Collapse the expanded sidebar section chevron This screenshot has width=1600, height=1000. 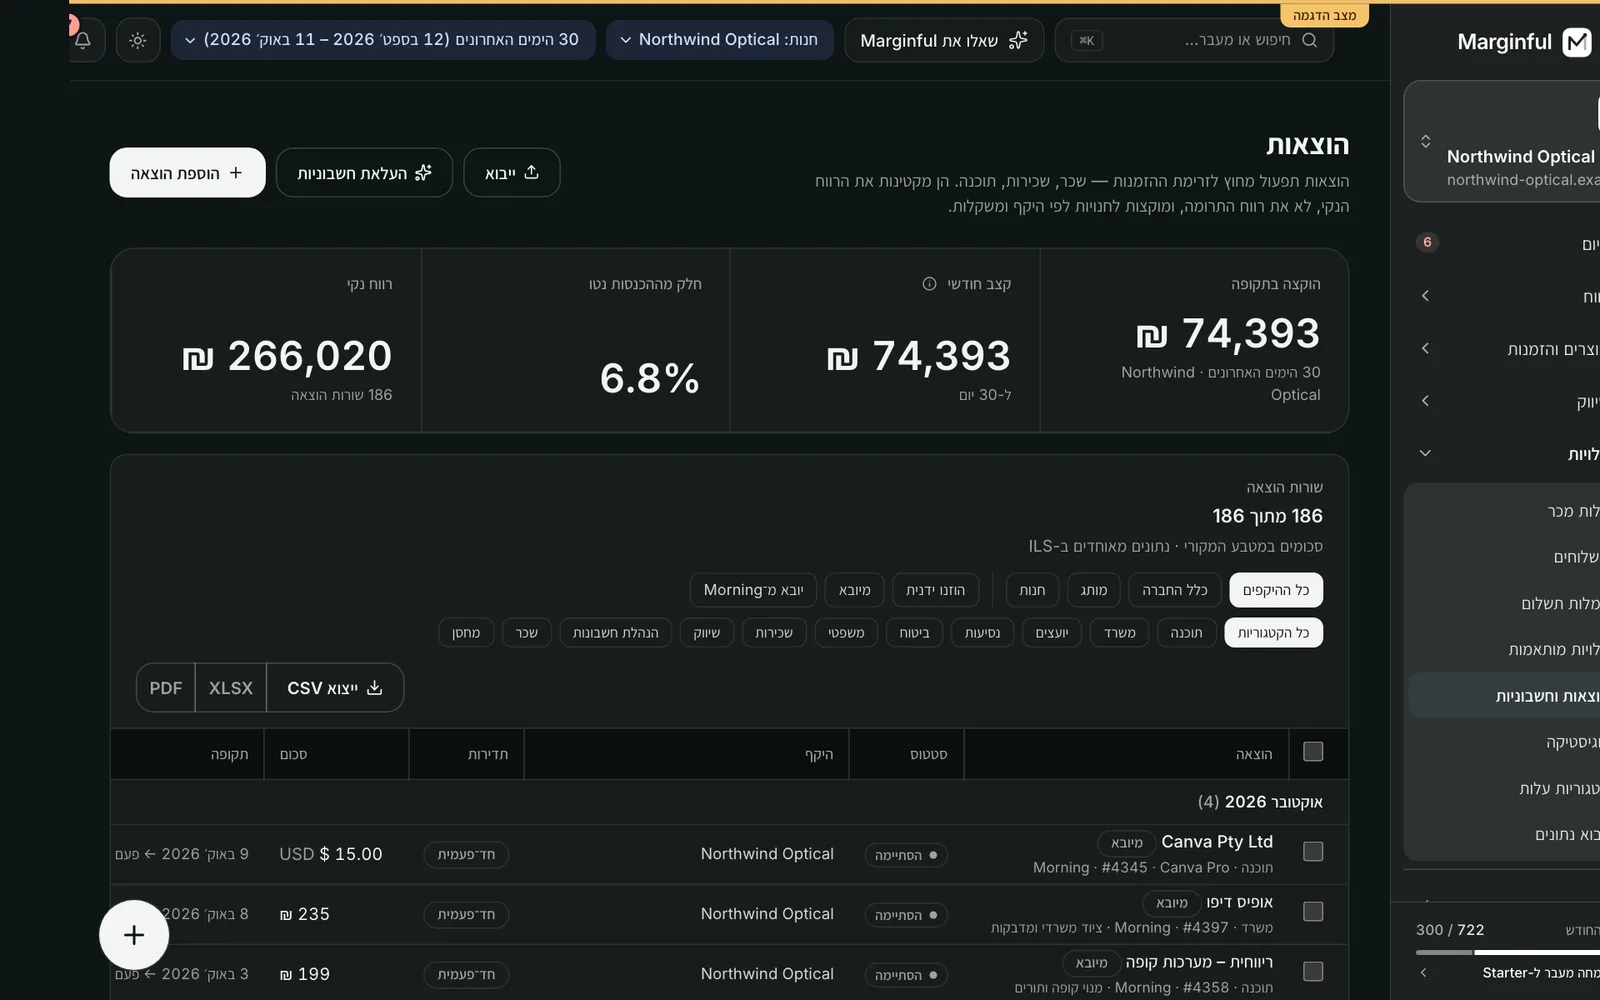[1425, 453]
